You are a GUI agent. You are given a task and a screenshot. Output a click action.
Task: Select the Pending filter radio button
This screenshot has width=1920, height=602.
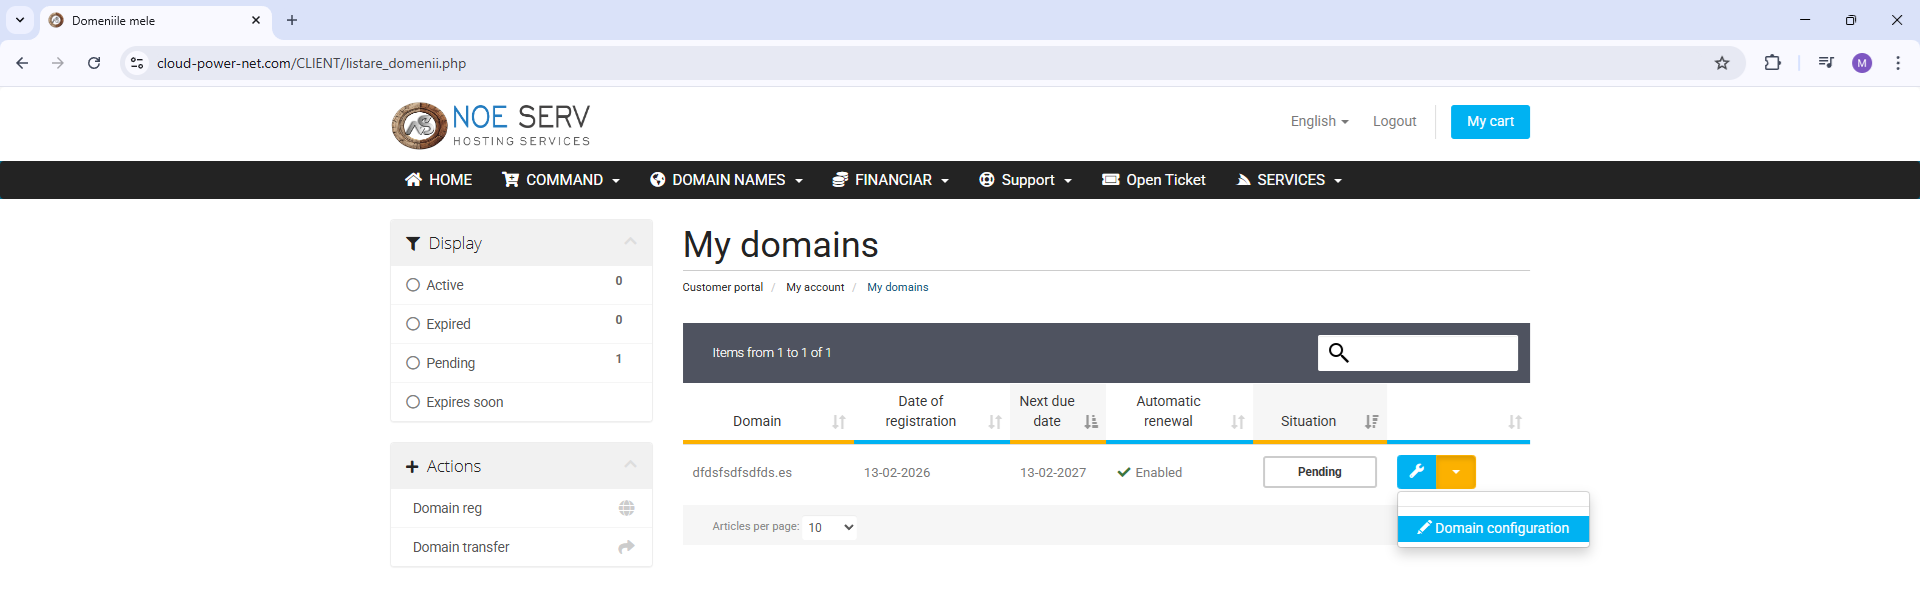pyautogui.click(x=413, y=363)
